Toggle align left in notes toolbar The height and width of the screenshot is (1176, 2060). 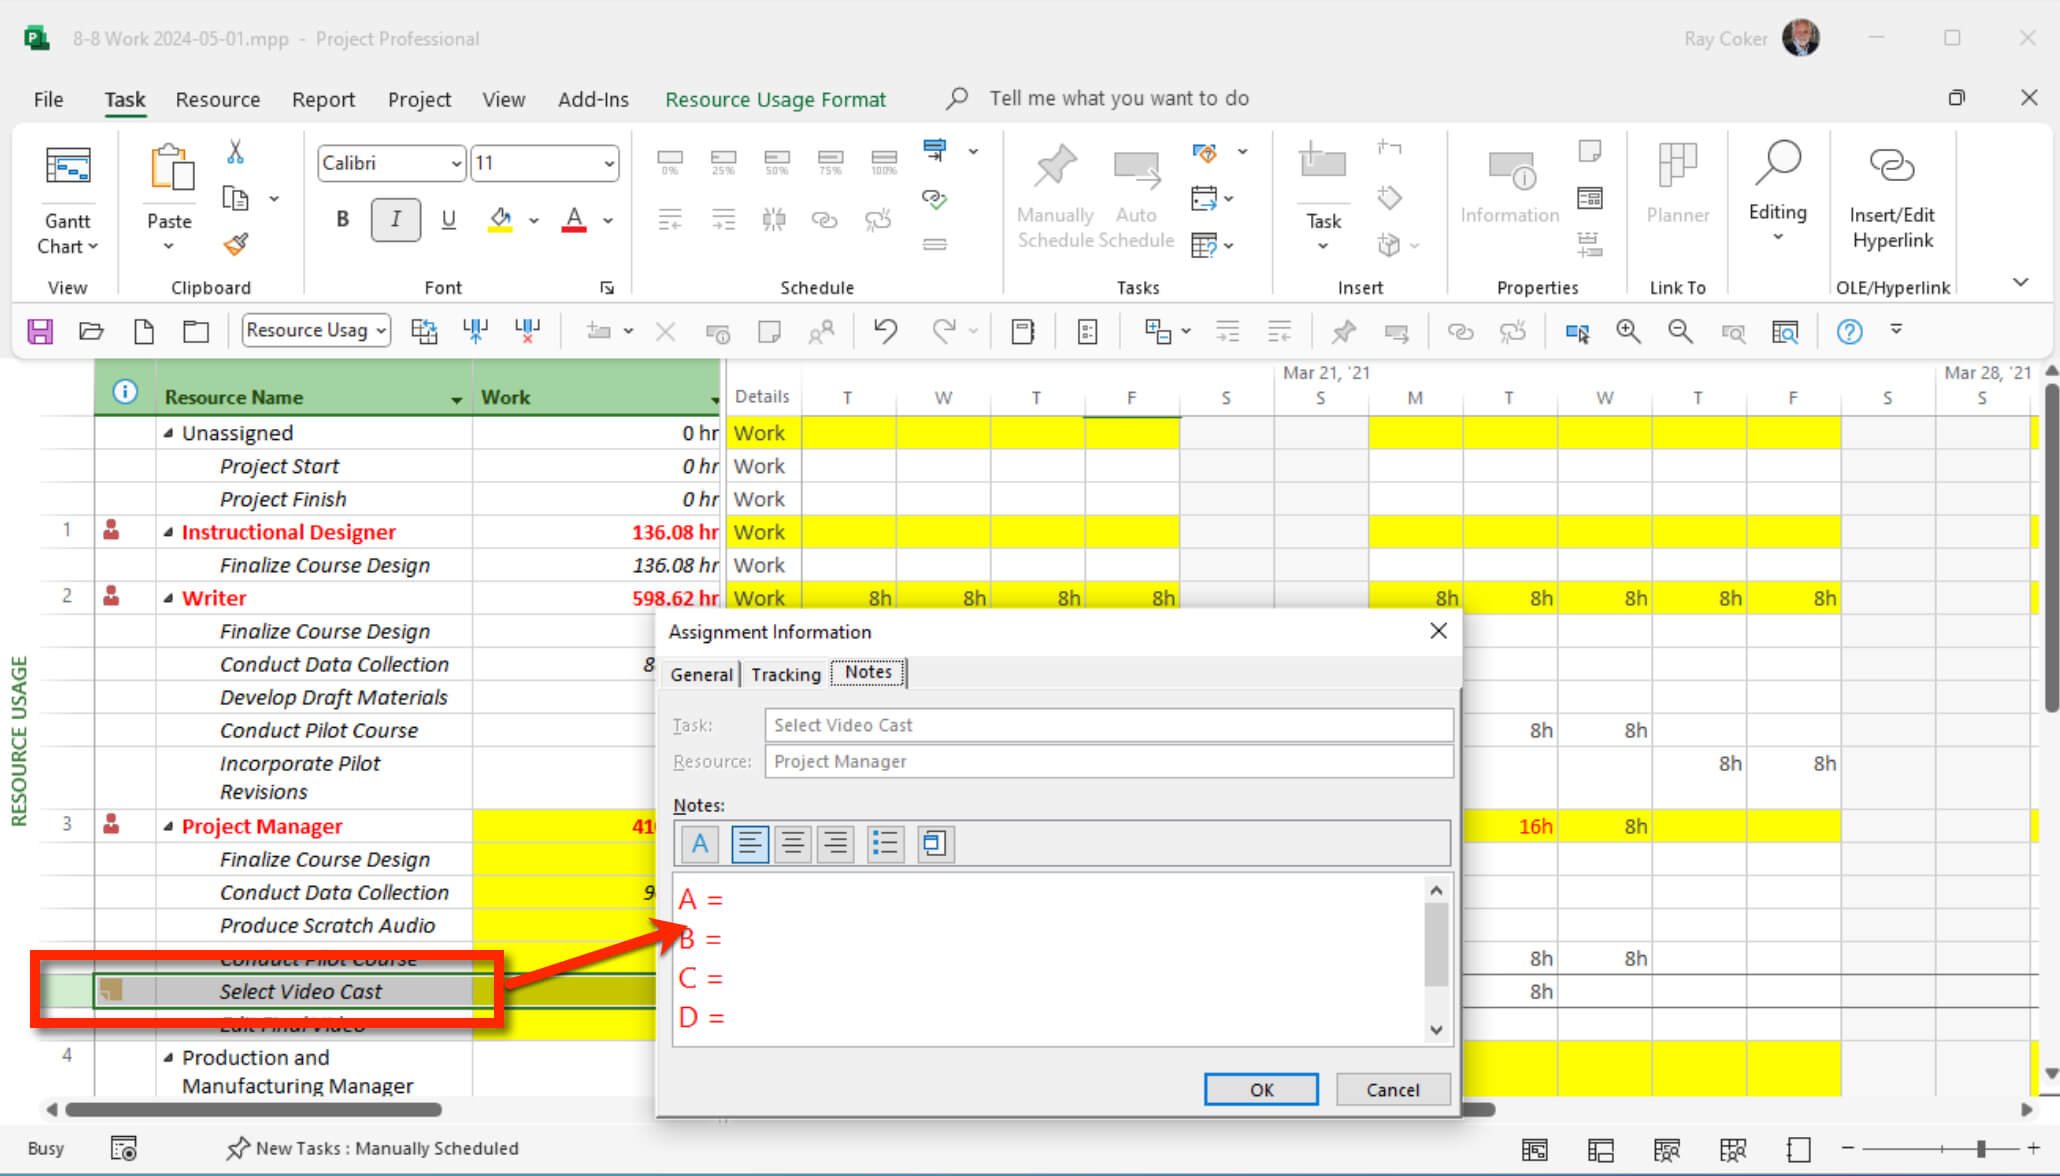[x=749, y=844]
